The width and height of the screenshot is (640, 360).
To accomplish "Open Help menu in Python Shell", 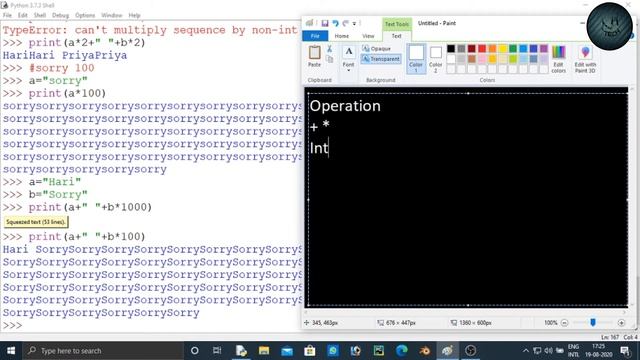I will [134, 15].
